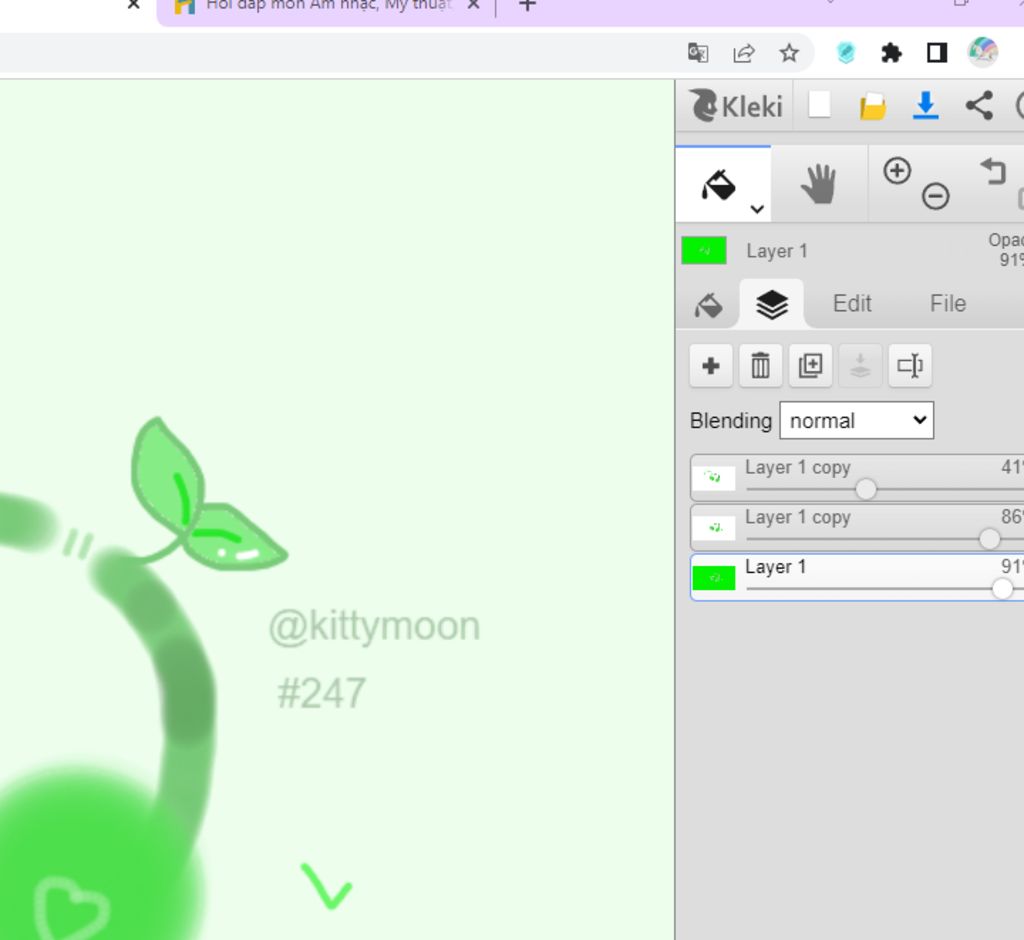Expand the tool chooser chevron under paint bucket
The height and width of the screenshot is (940, 1024).
(x=757, y=210)
